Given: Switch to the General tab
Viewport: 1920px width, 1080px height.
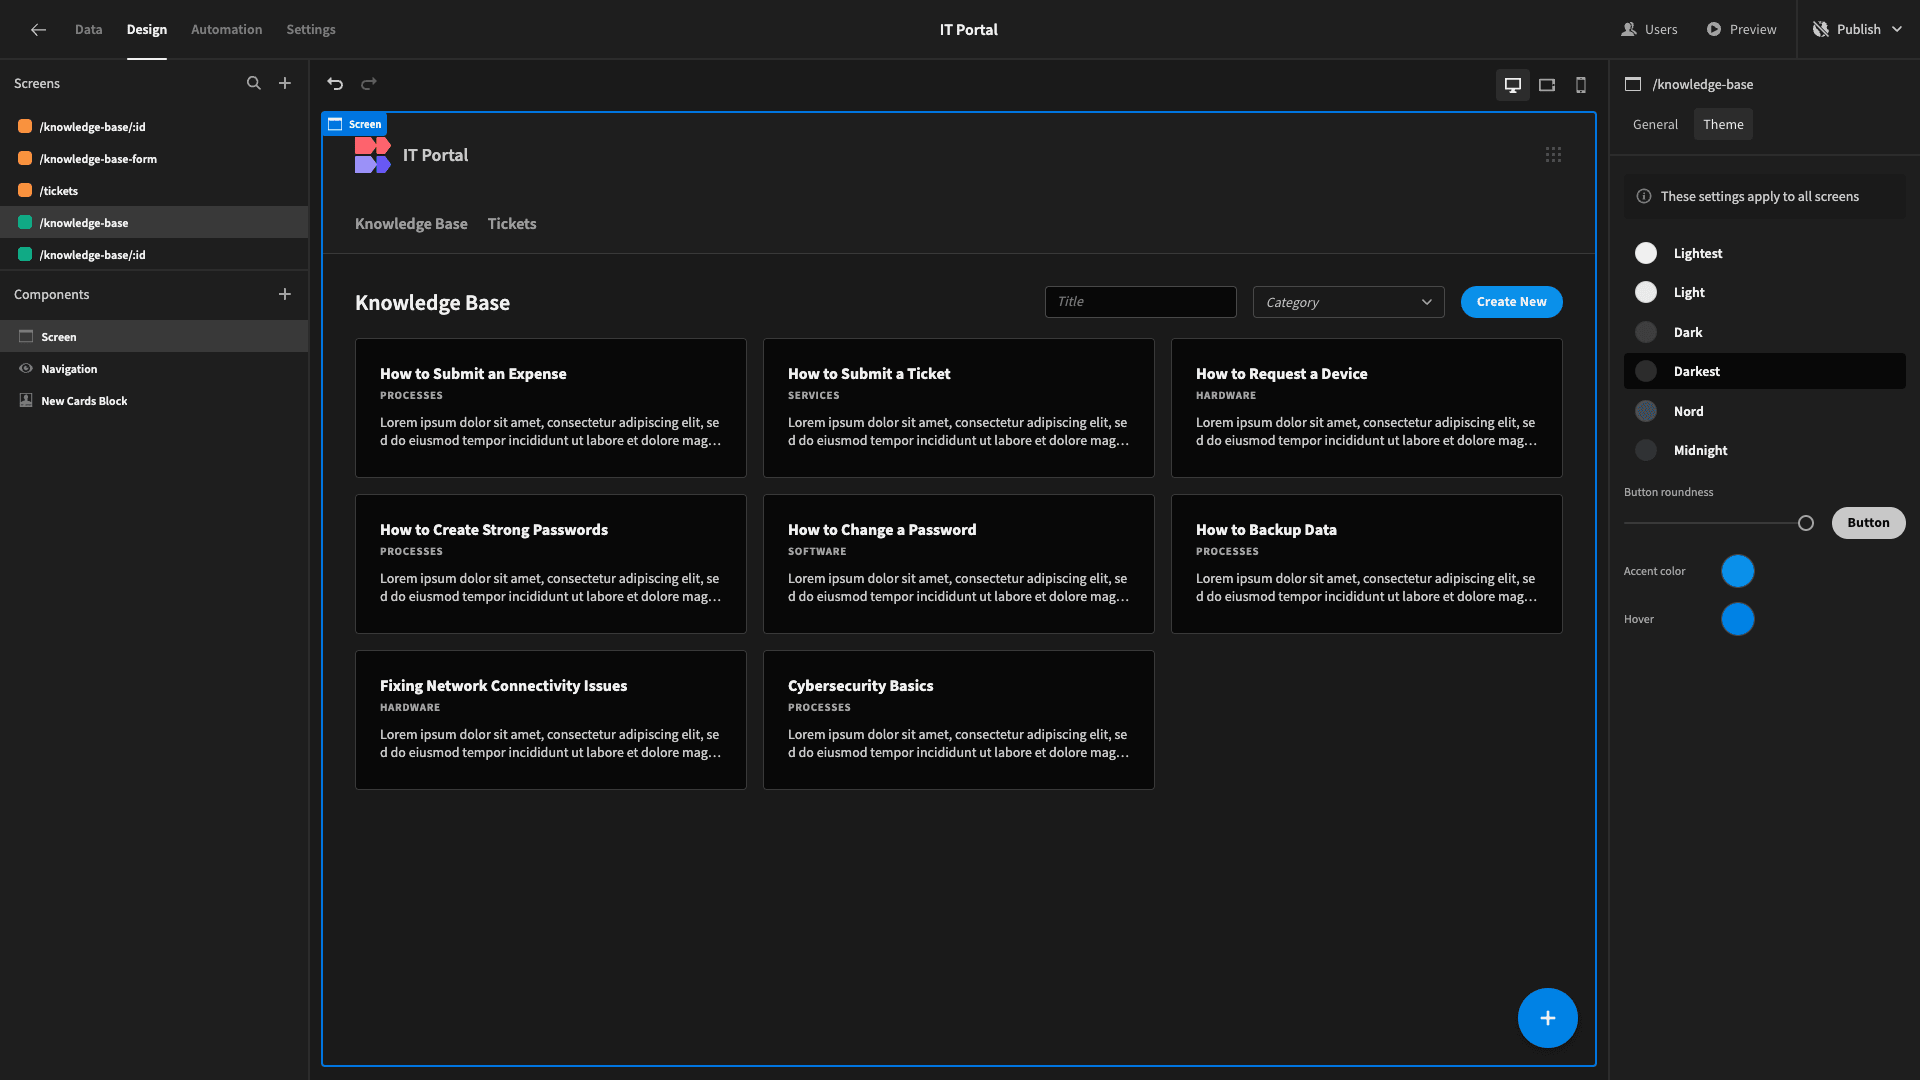Looking at the screenshot, I should 1655,125.
